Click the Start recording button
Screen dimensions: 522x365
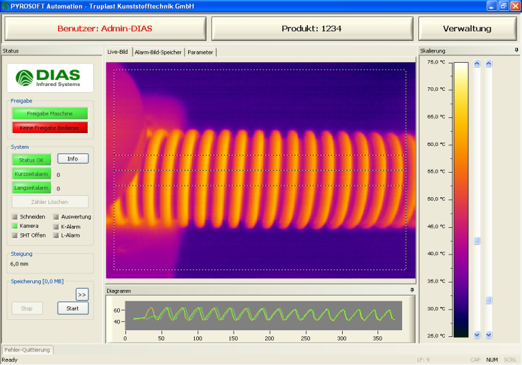pos(73,308)
